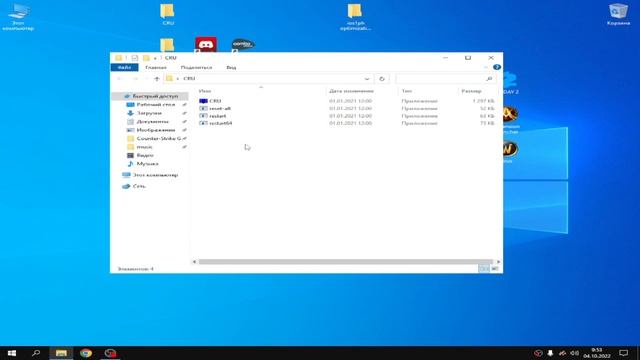The image size is (640, 360).
Task: Click the File Explorer taskbar button
Action: pos(61,353)
